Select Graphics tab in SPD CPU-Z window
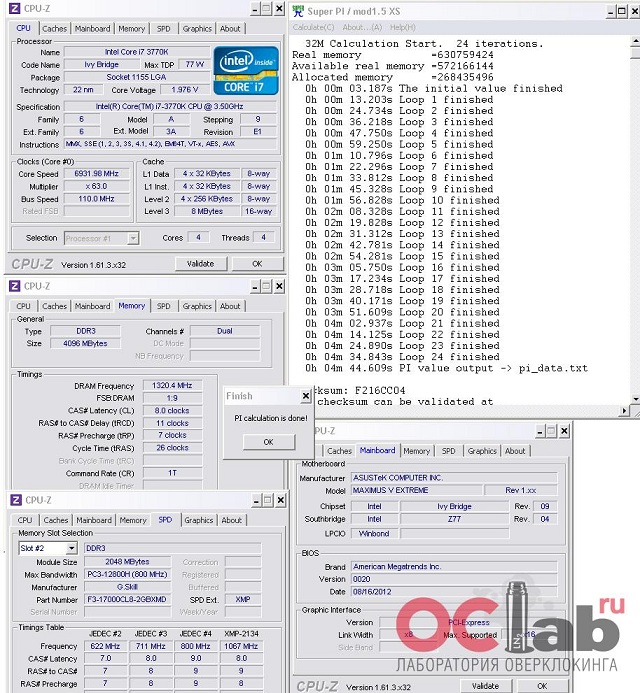The height and width of the screenshot is (693, 640). (x=198, y=520)
